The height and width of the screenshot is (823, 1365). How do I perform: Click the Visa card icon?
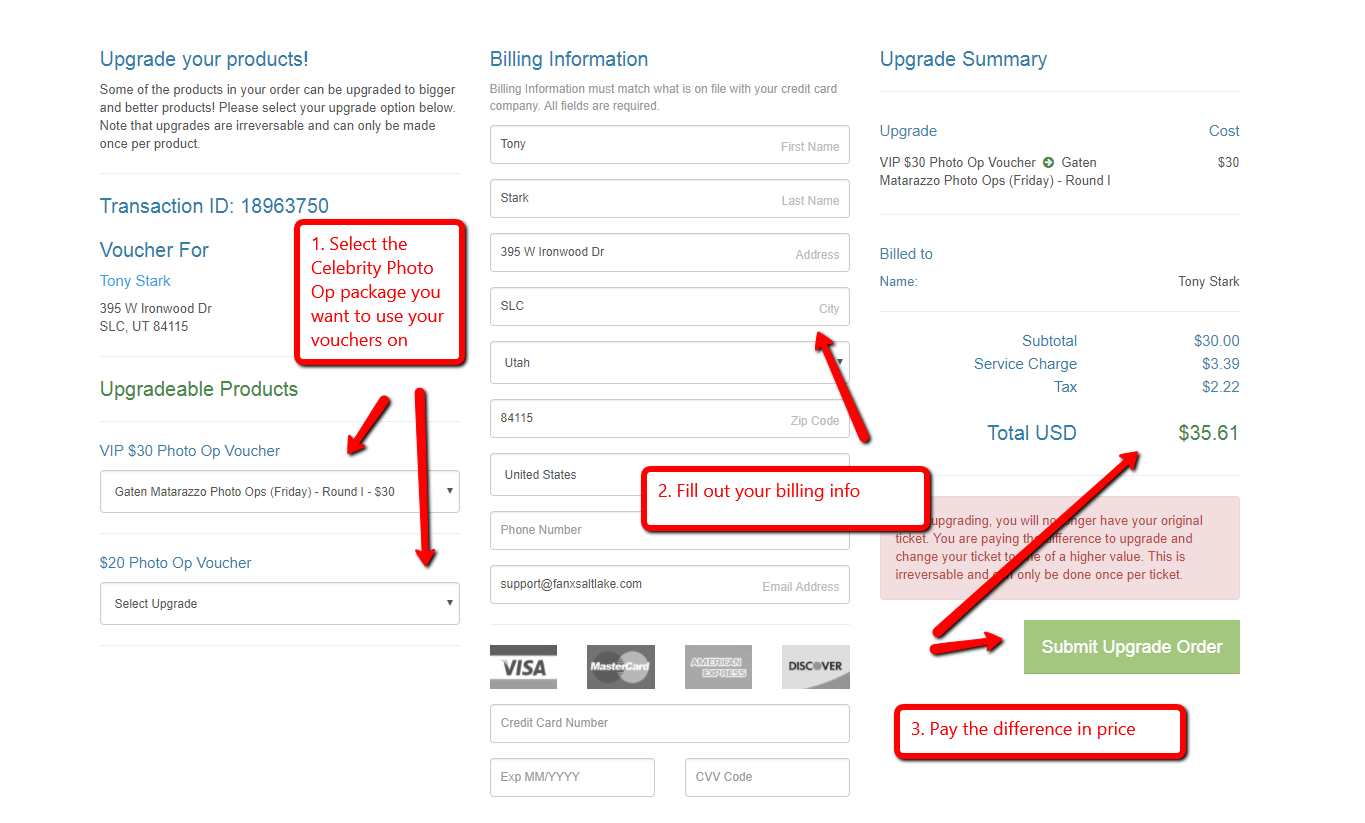[x=523, y=667]
